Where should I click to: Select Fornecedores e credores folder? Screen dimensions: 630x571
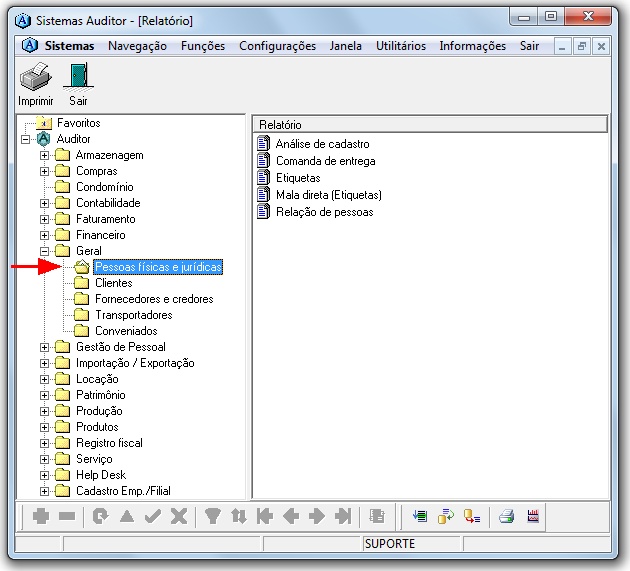[154, 299]
